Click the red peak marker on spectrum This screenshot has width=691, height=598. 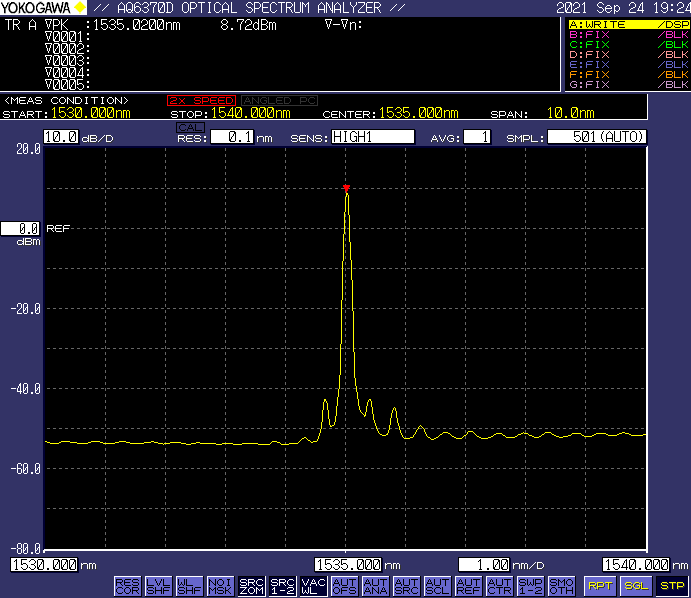346,188
